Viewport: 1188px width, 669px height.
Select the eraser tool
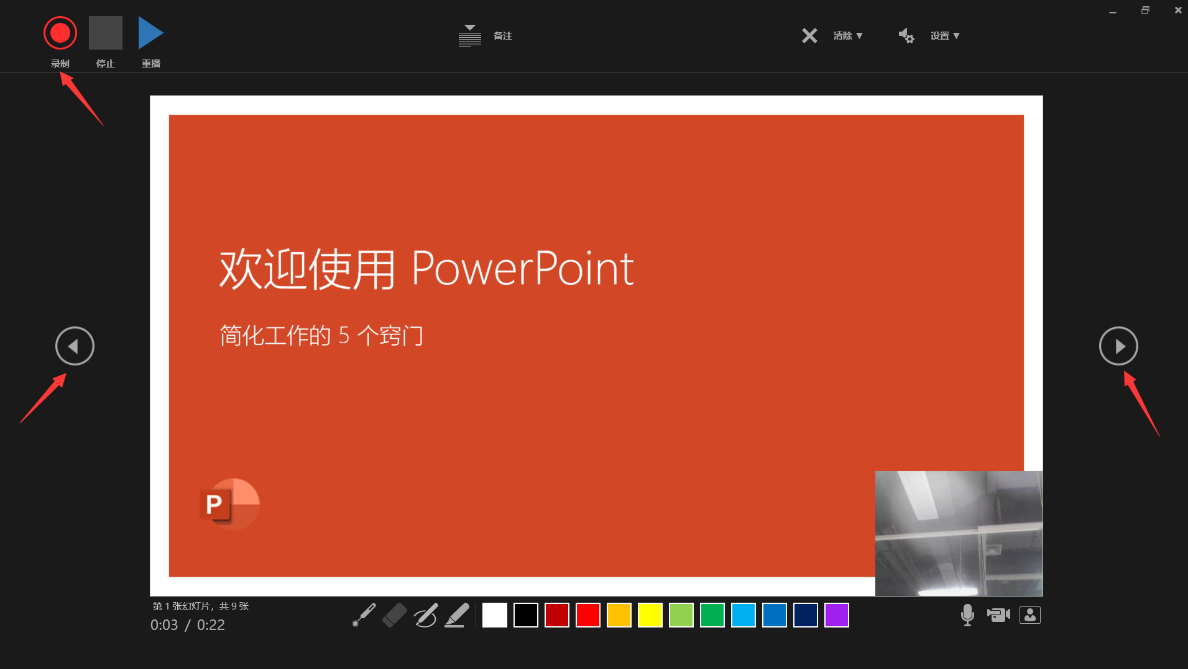point(395,615)
